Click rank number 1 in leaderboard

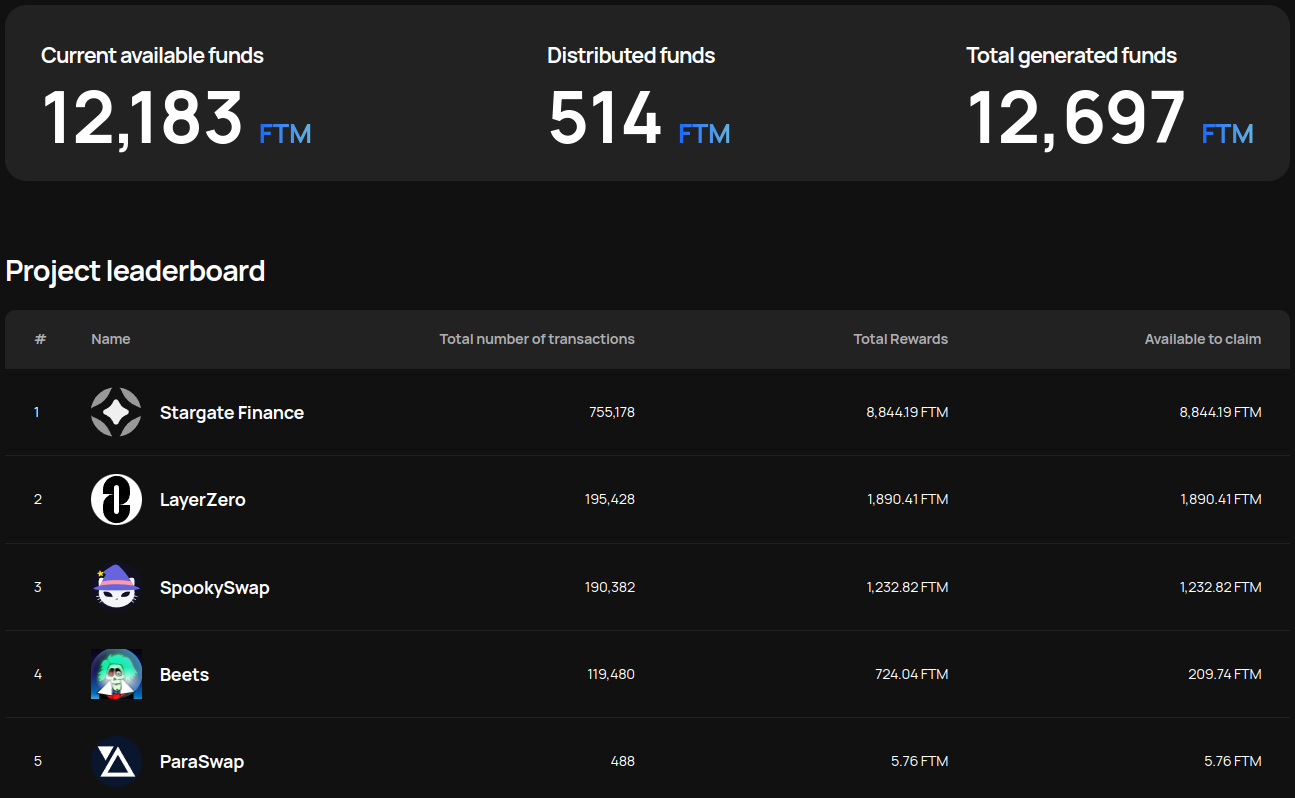(37, 412)
